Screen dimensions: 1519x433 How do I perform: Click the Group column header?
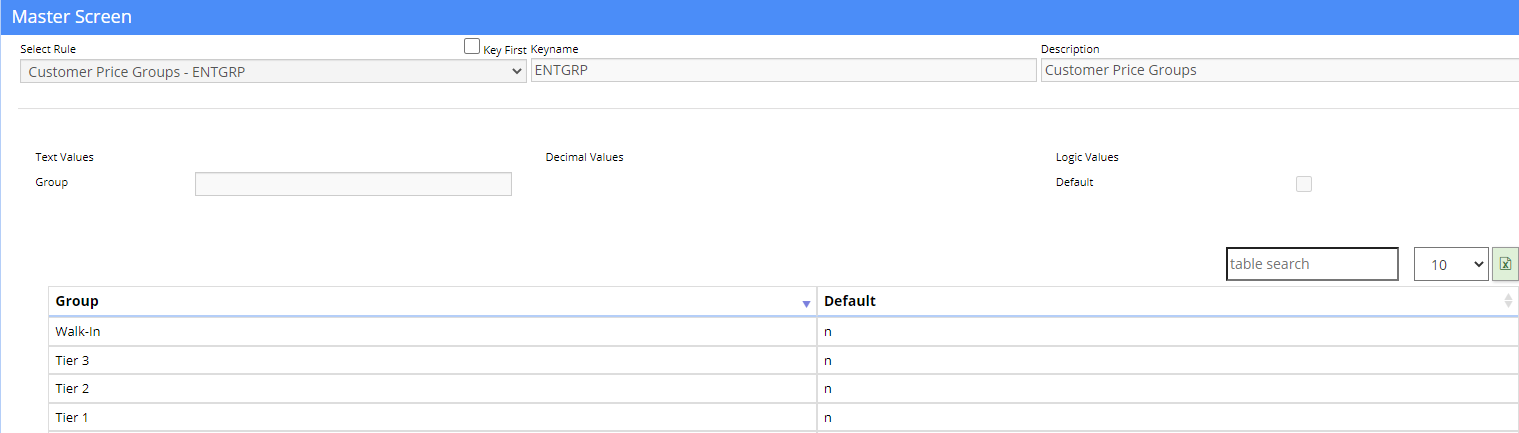432,301
